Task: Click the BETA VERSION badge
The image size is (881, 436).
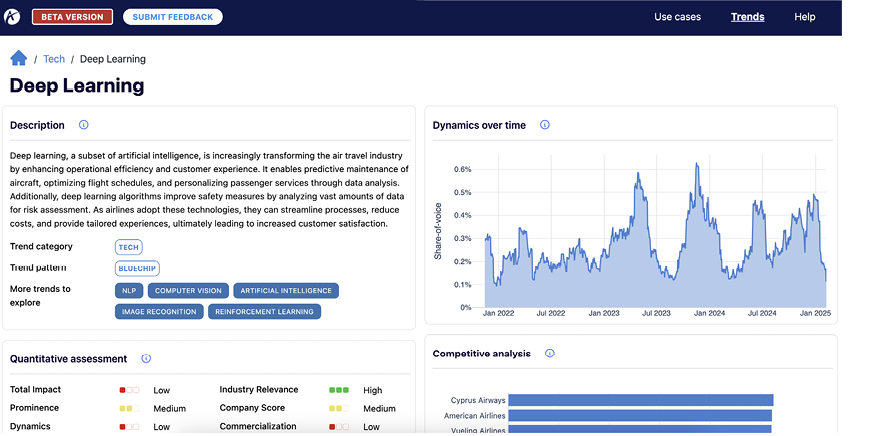Action: point(72,17)
